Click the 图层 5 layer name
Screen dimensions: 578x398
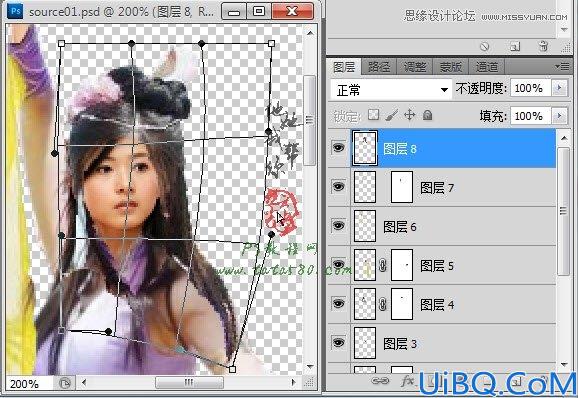click(437, 266)
